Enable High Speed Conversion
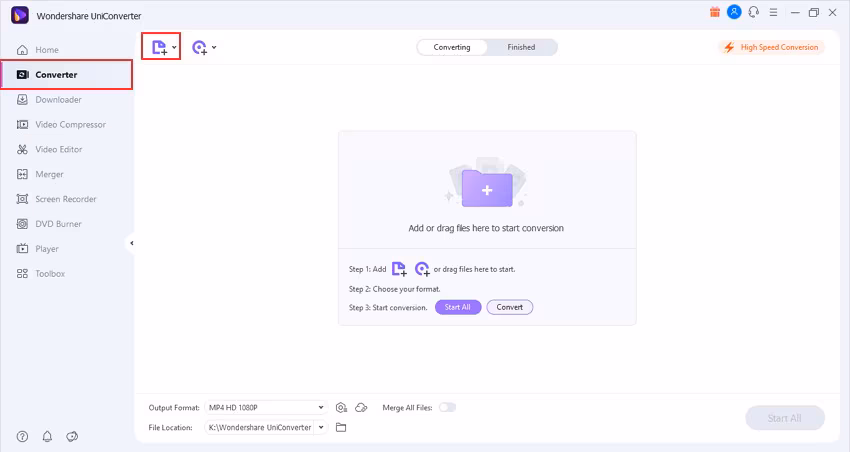850x452 pixels. pyautogui.click(x=771, y=47)
